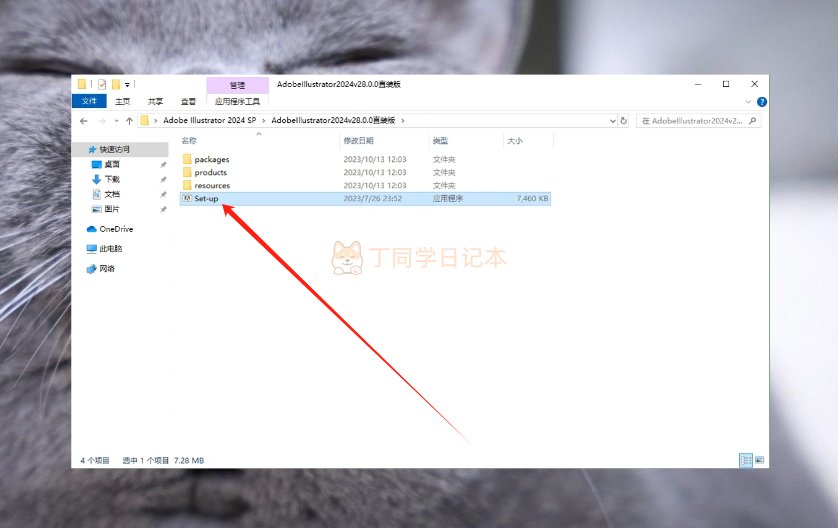Viewport: 838px width, 528px height.
Task: Click the Set-up date 2023/7/26 23:52
Action: tap(373, 198)
